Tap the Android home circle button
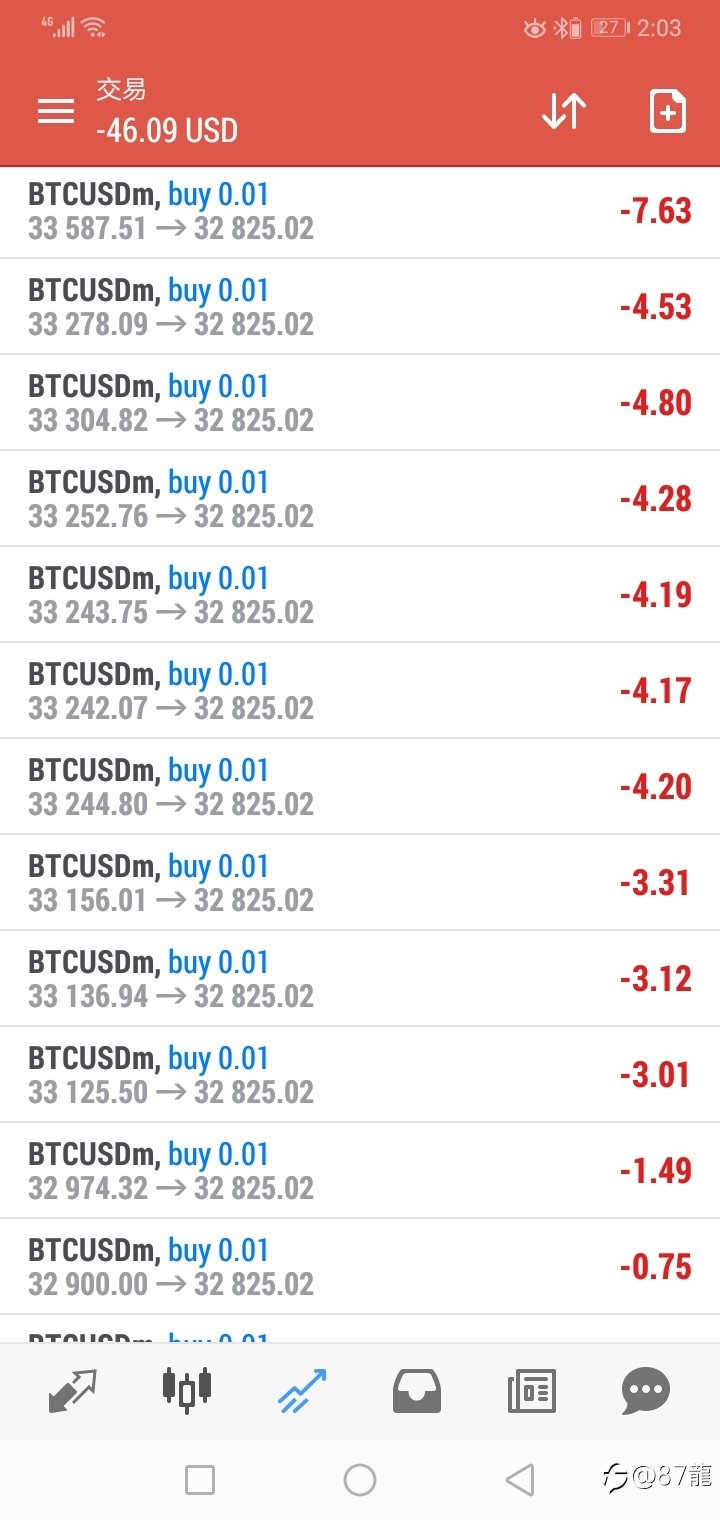 [360, 1480]
